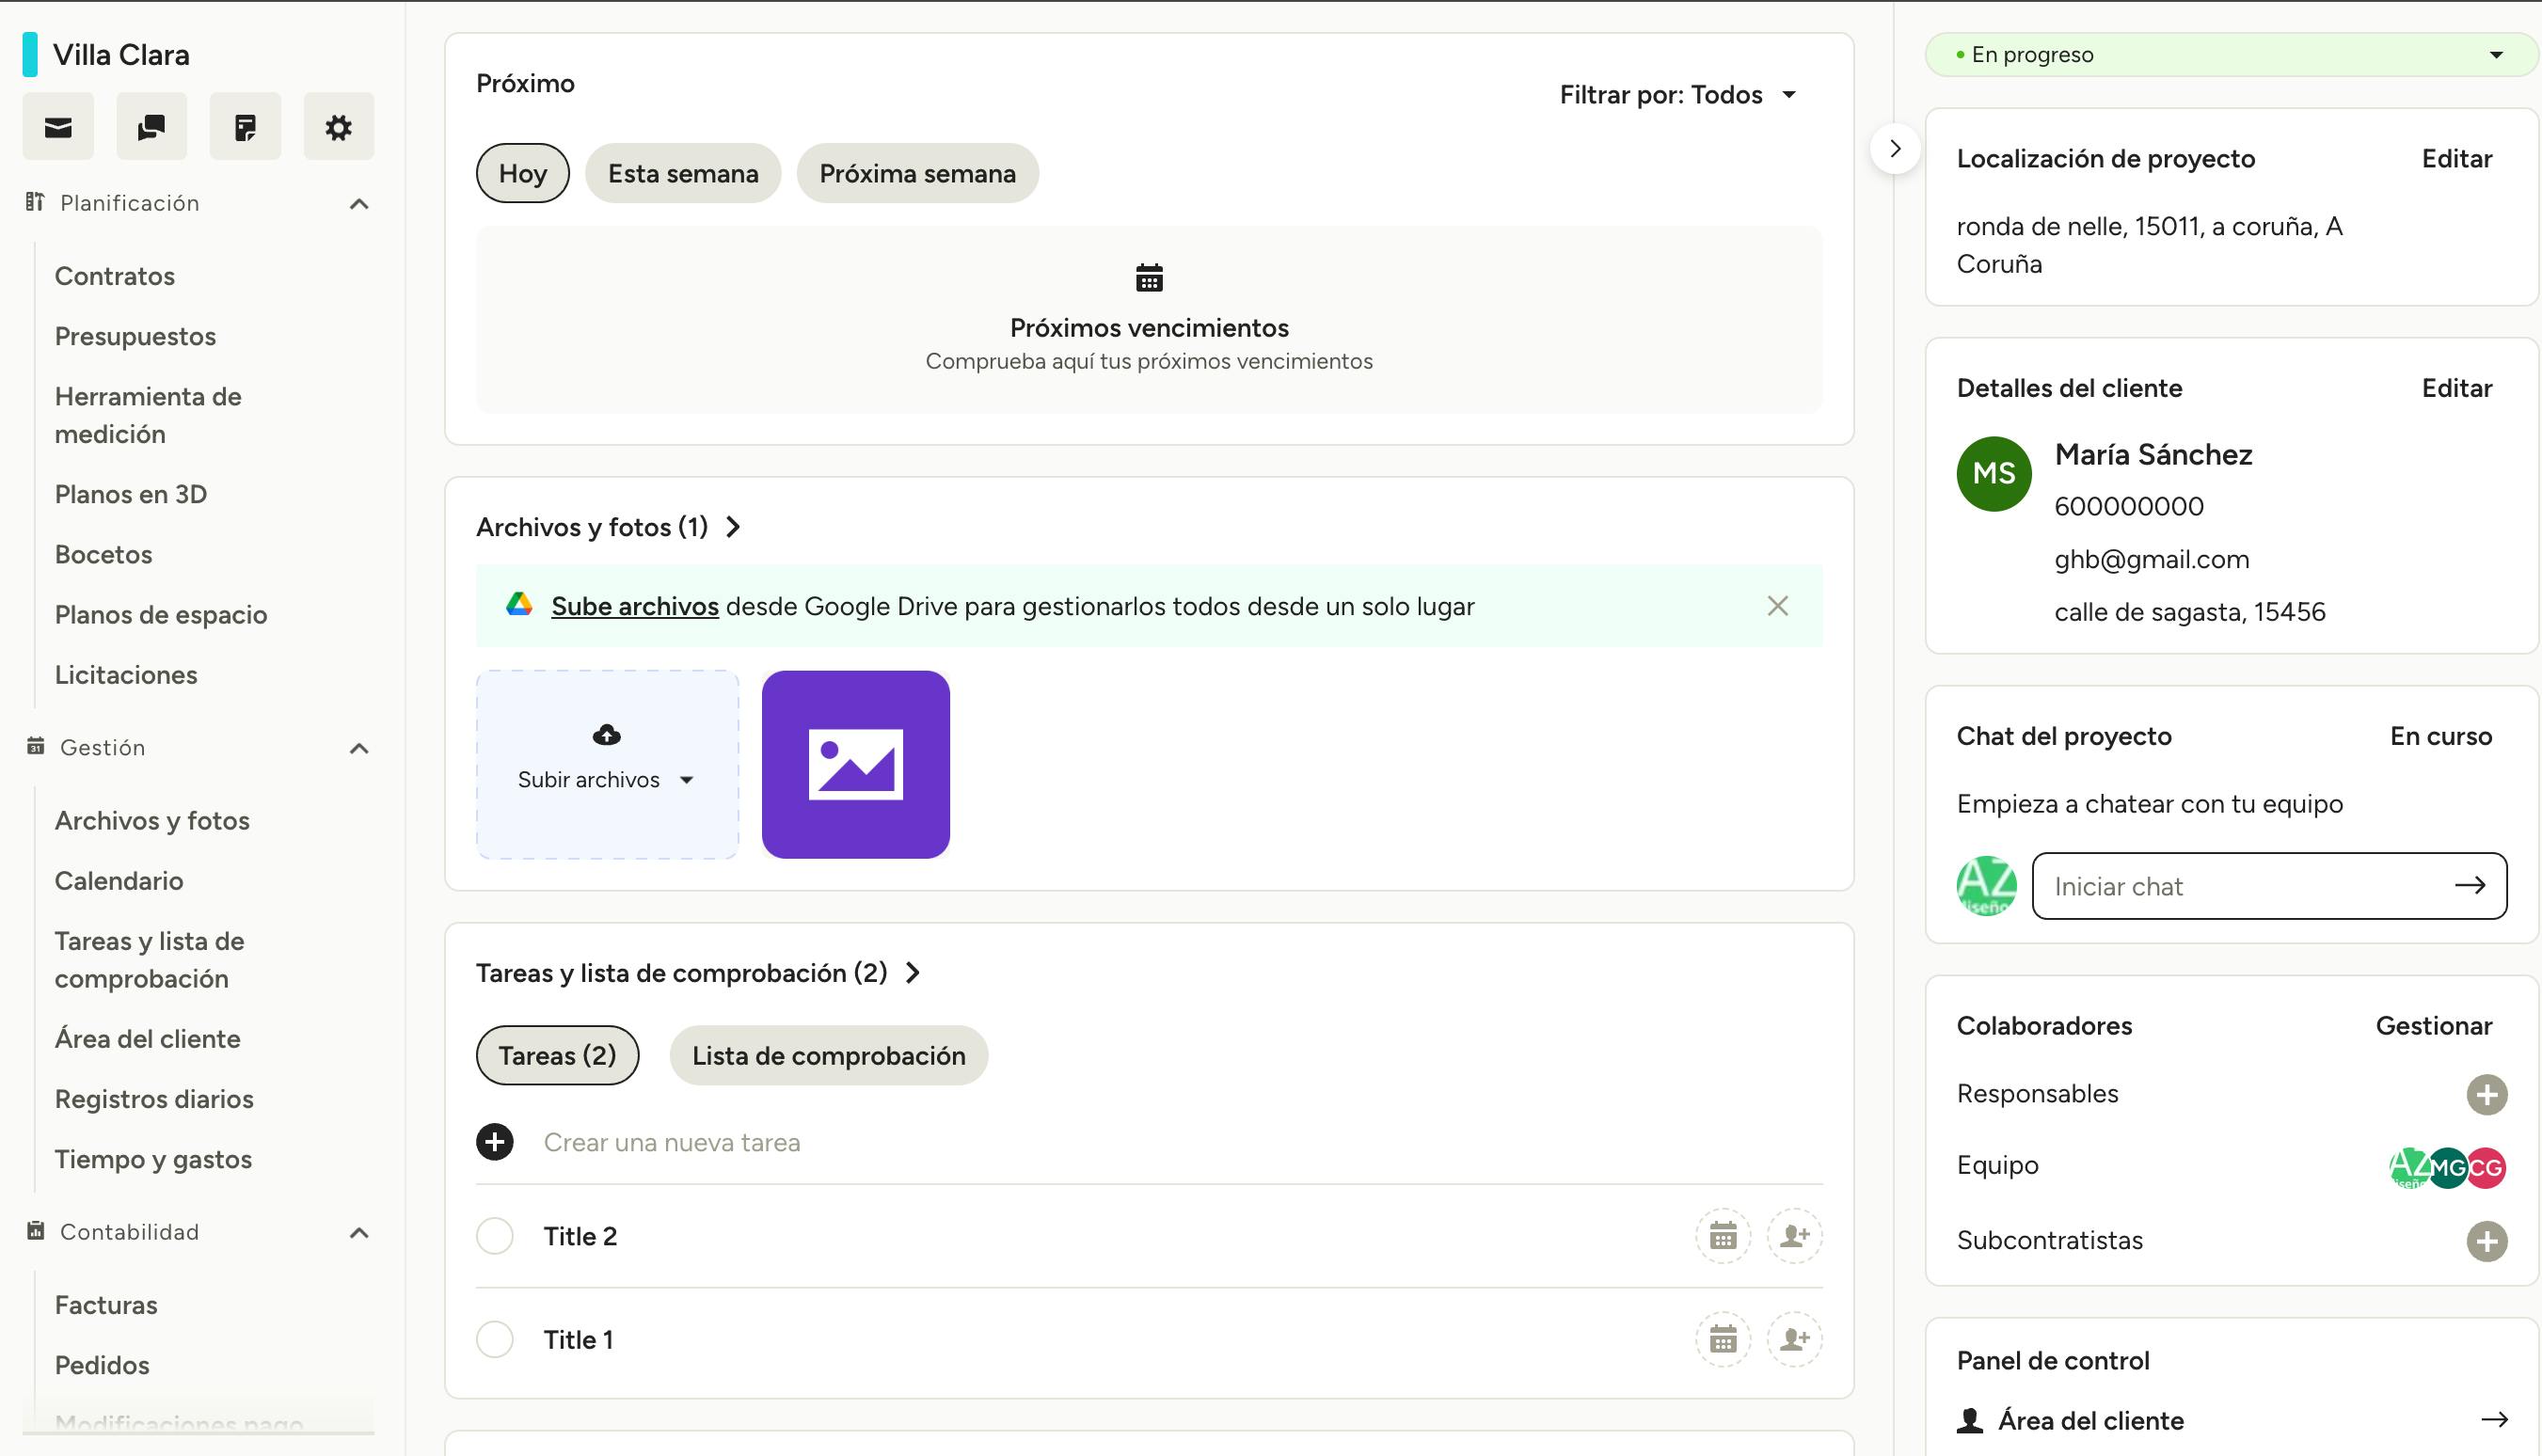Set due date calendar icon for Title 2
2542x1456 pixels.
pos(1722,1236)
